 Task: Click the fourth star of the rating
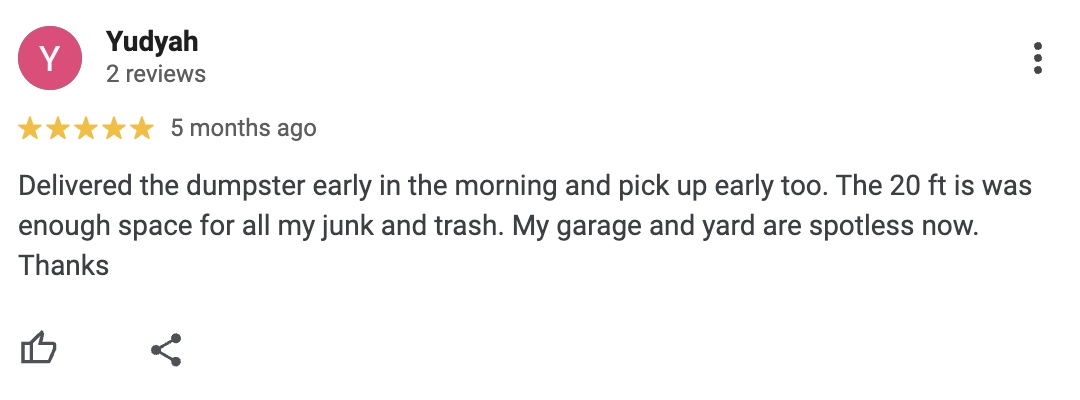point(114,128)
